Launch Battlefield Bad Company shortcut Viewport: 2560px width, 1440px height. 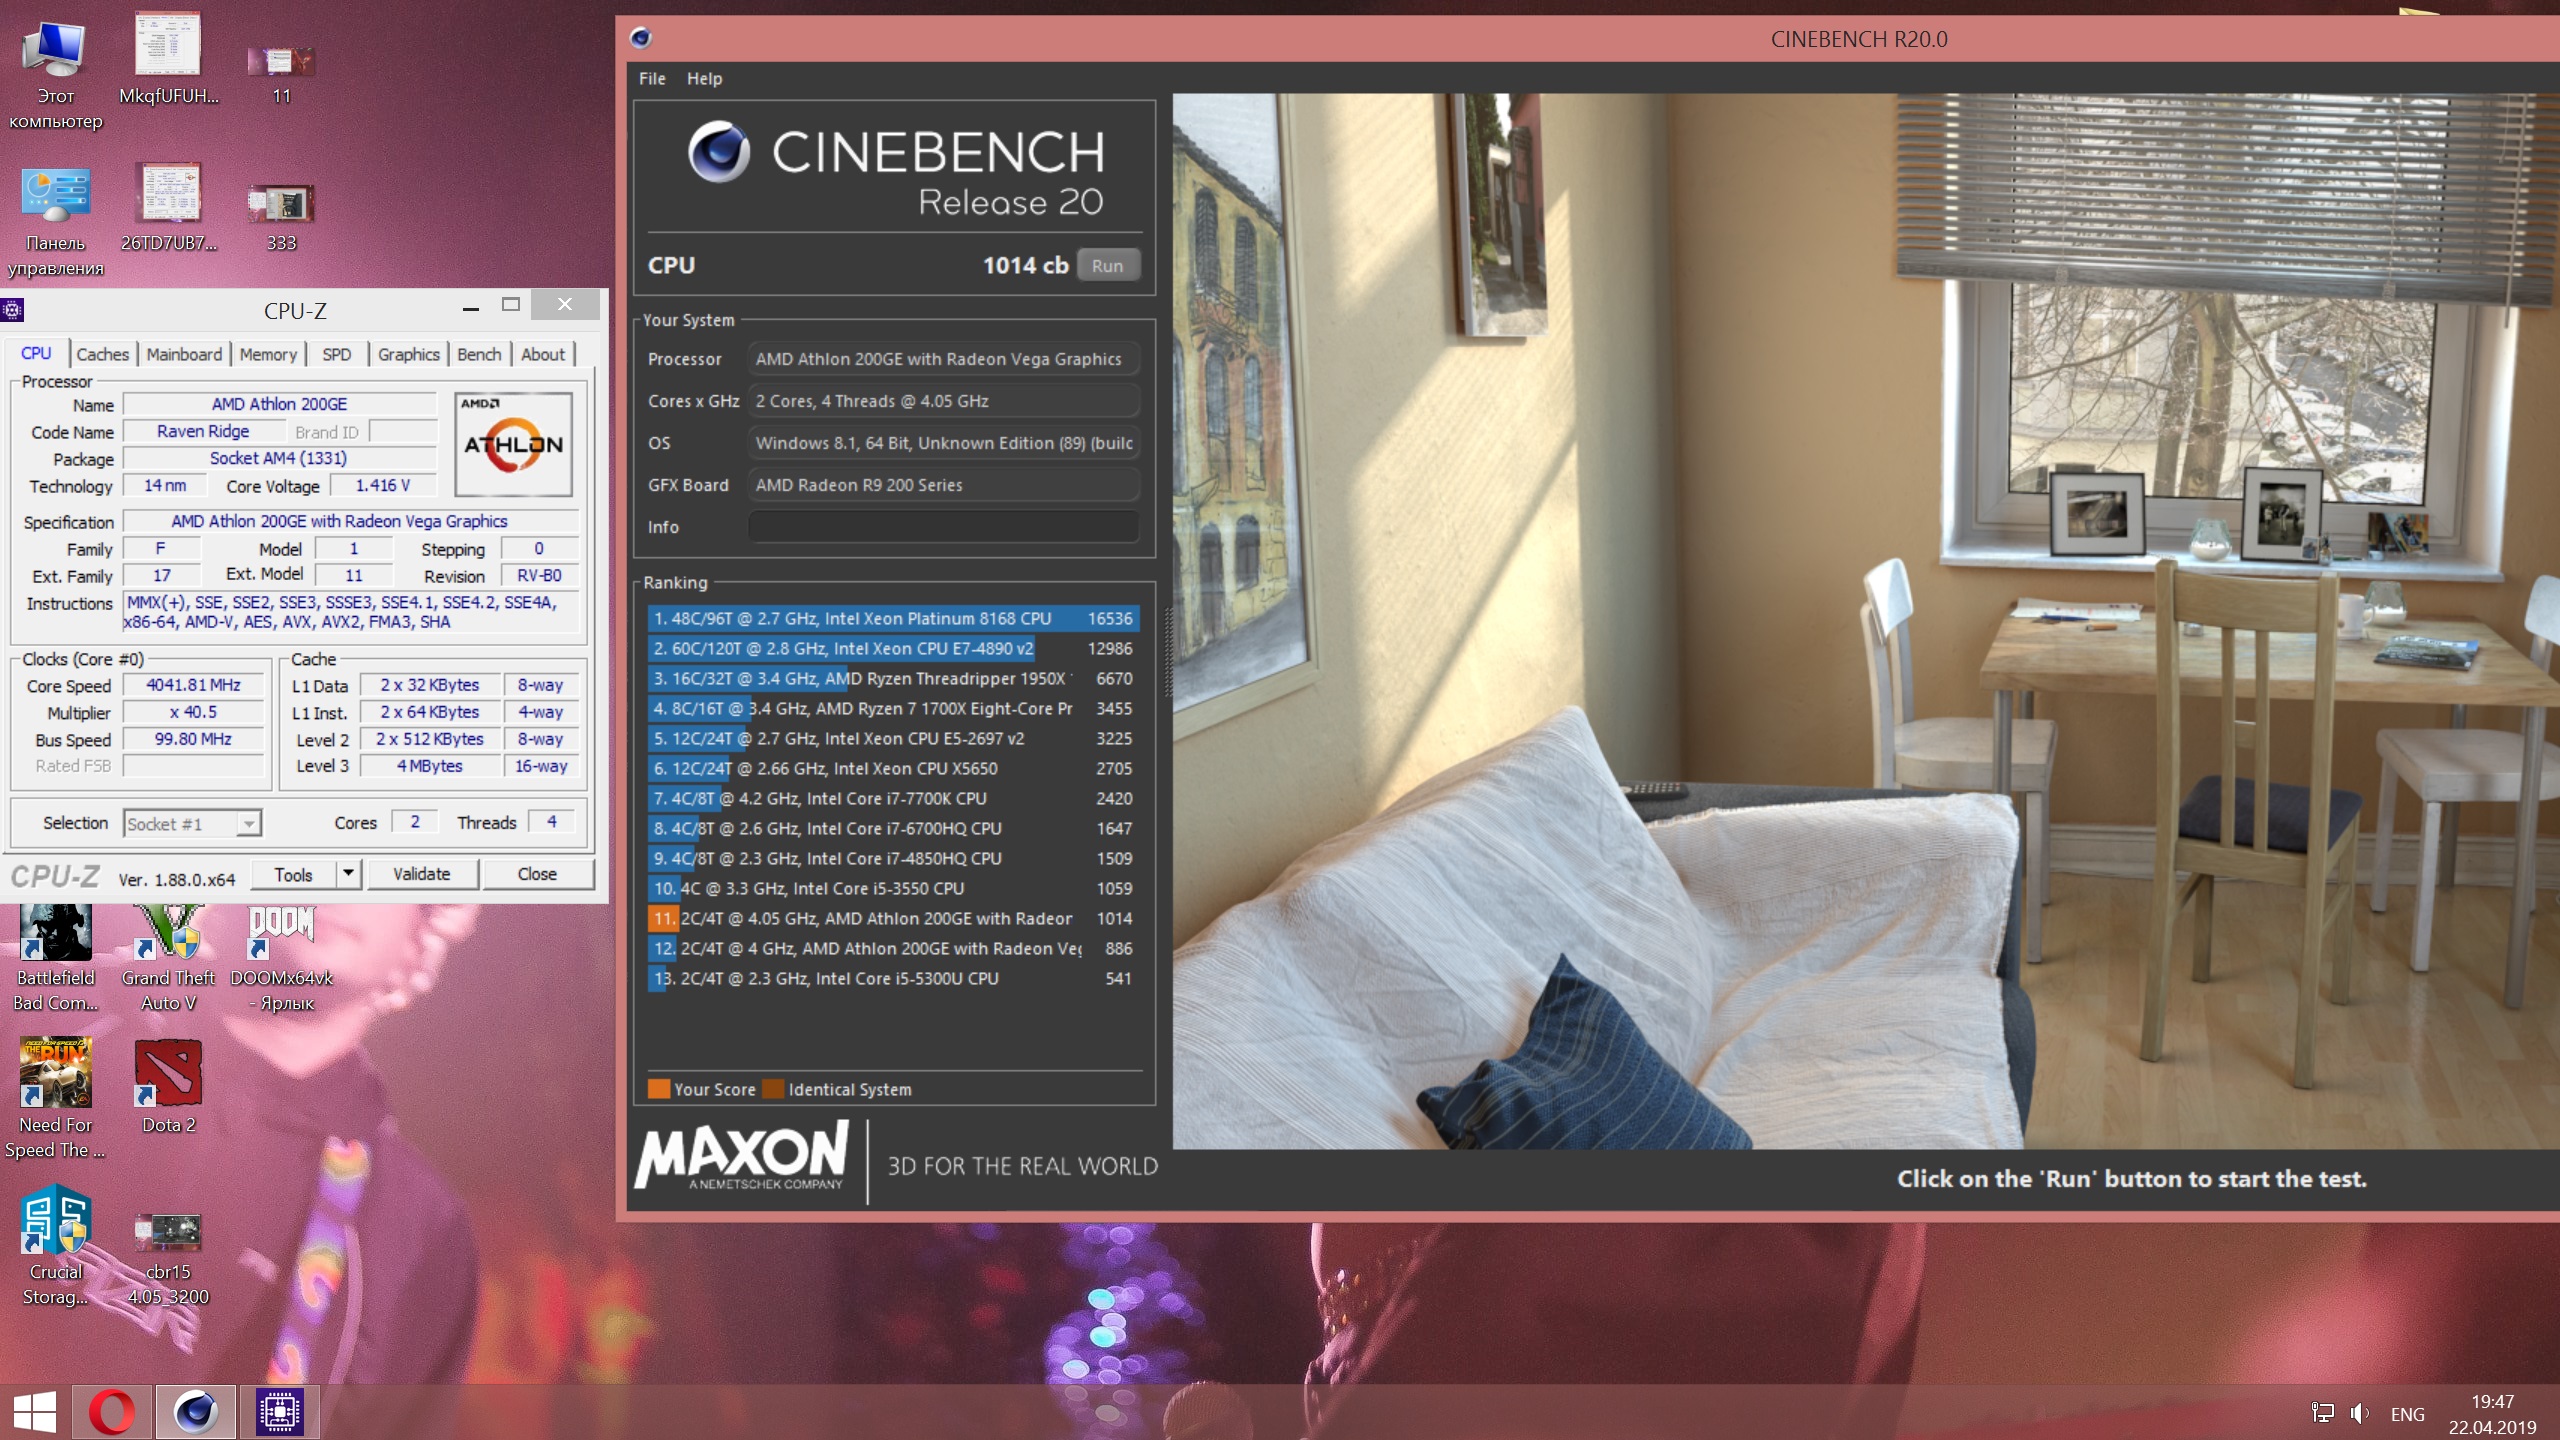[x=56, y=958]
